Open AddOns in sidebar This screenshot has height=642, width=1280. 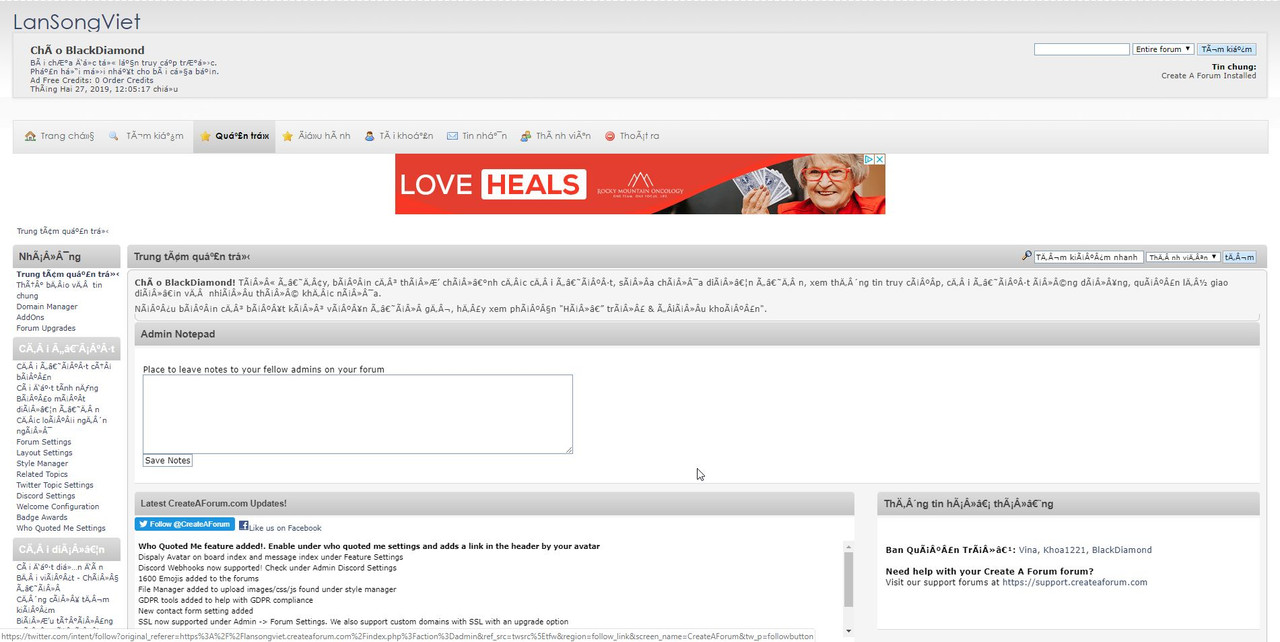[30, 318]
